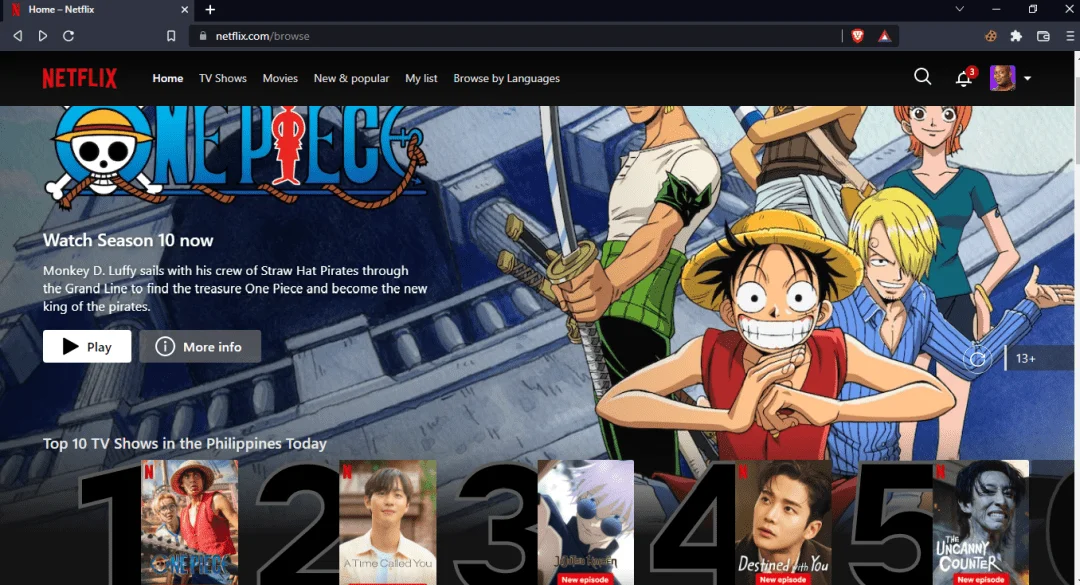
Task: Reload the Netflix page
Action: pyautogui.click(x=68, y=36)
